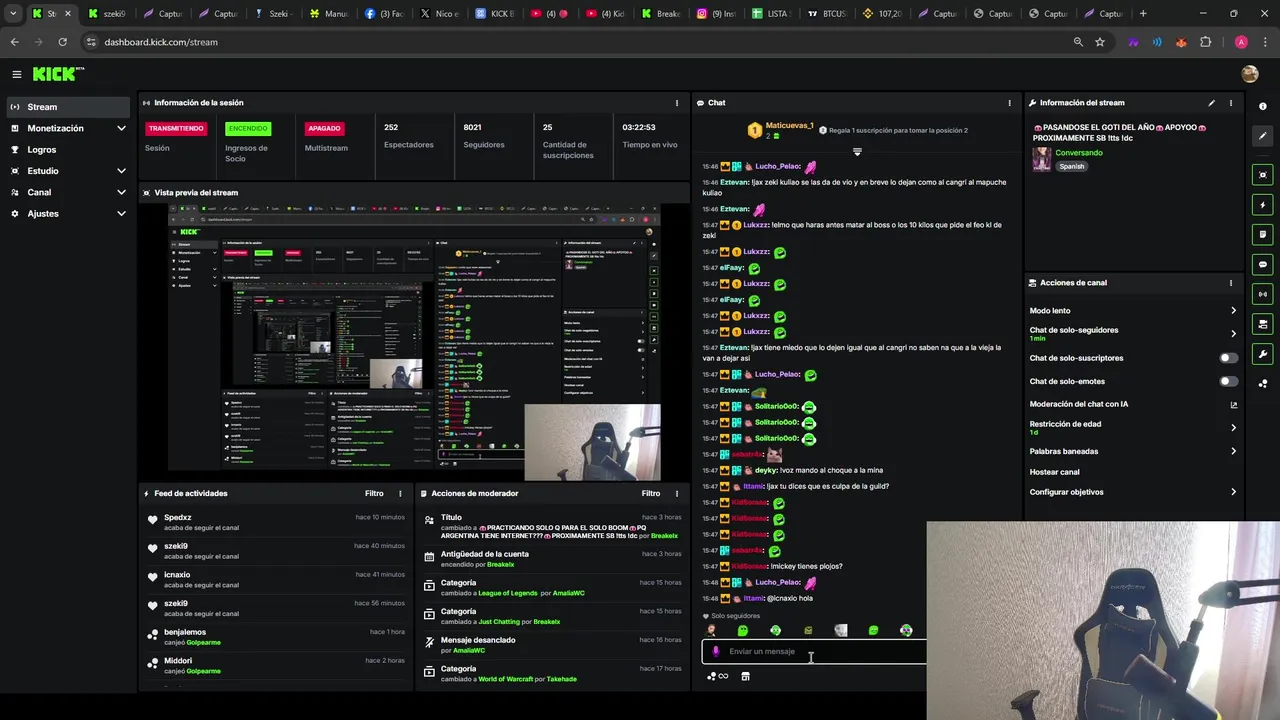Click the three-dots points icon in right sidebar

click(x=1263, y=383)
